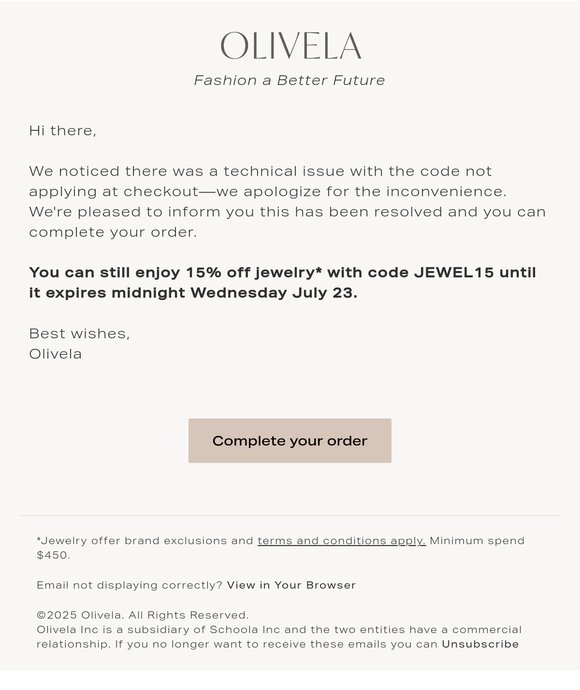Click We're pleased to inform you sentence
Viewport: 580px width, 690px height.
287,222
